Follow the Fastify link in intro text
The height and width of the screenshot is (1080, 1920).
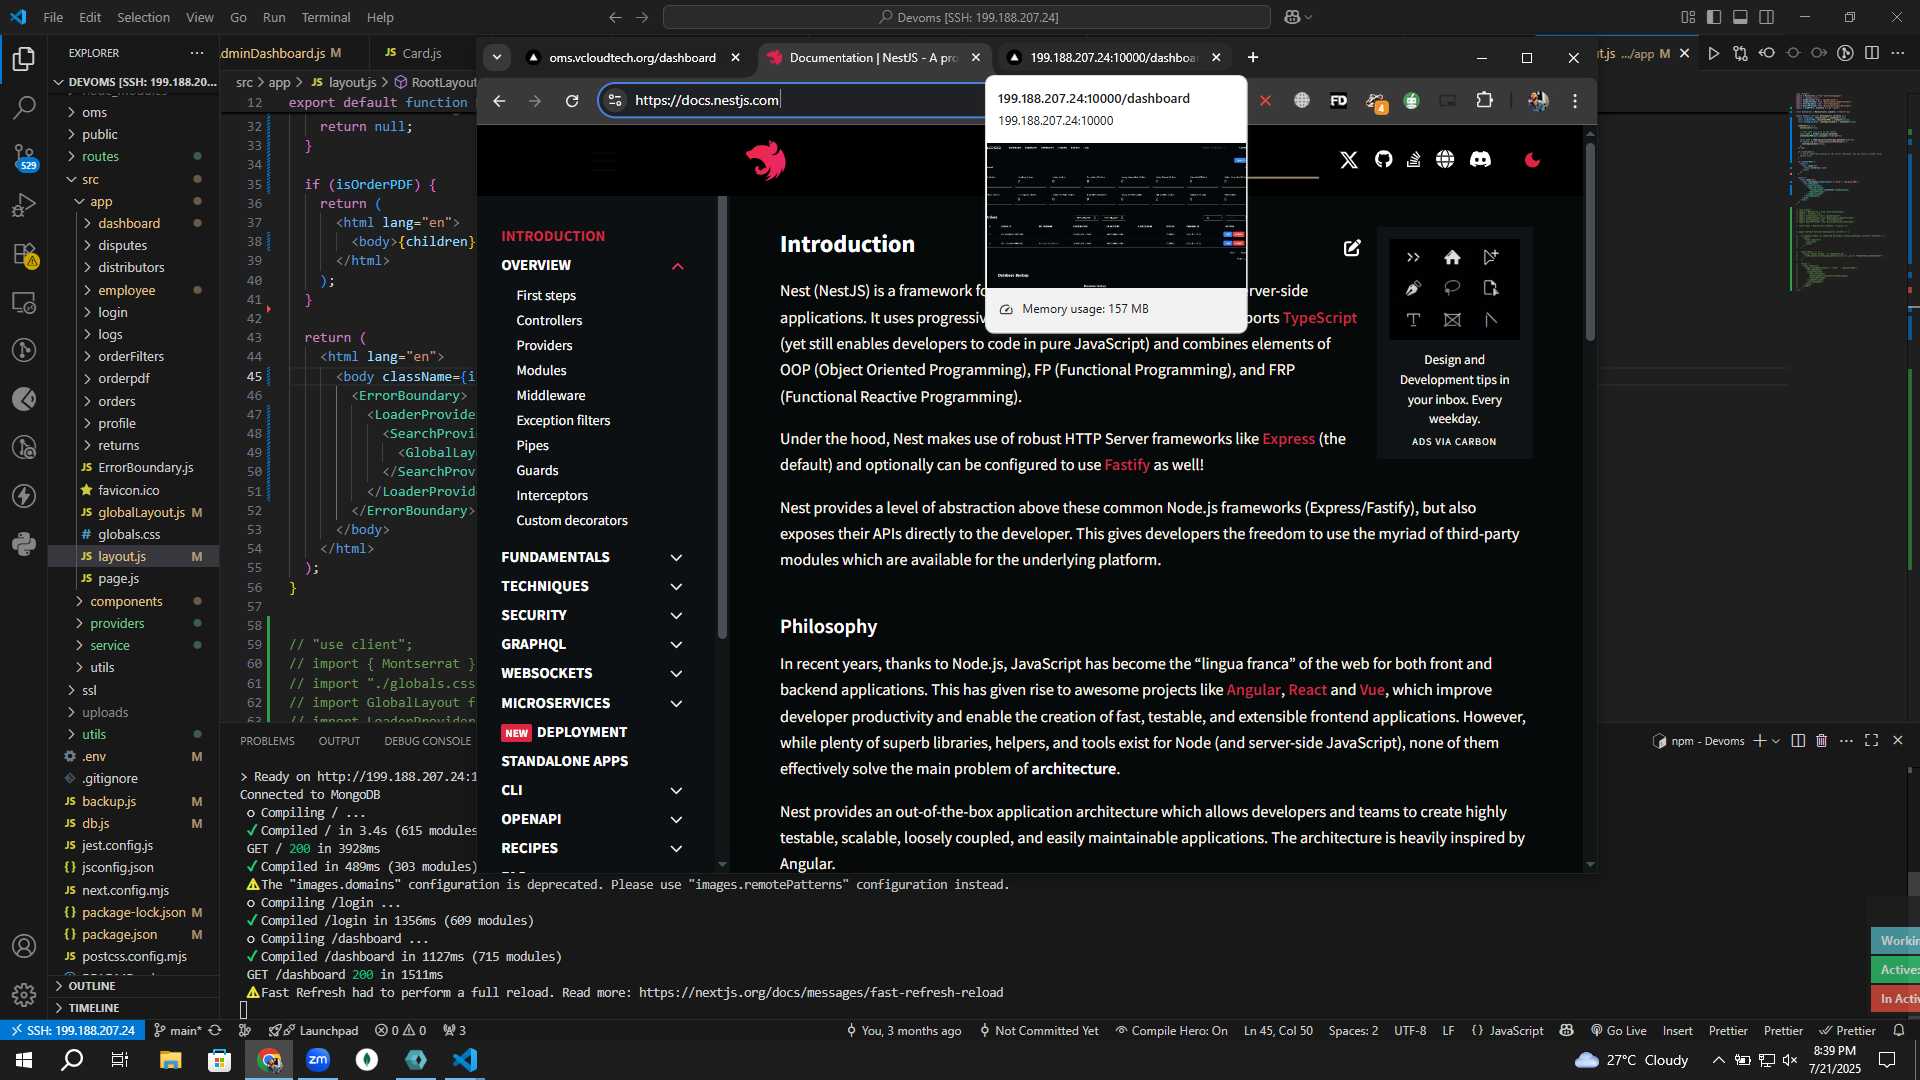tap(1127, 464)
